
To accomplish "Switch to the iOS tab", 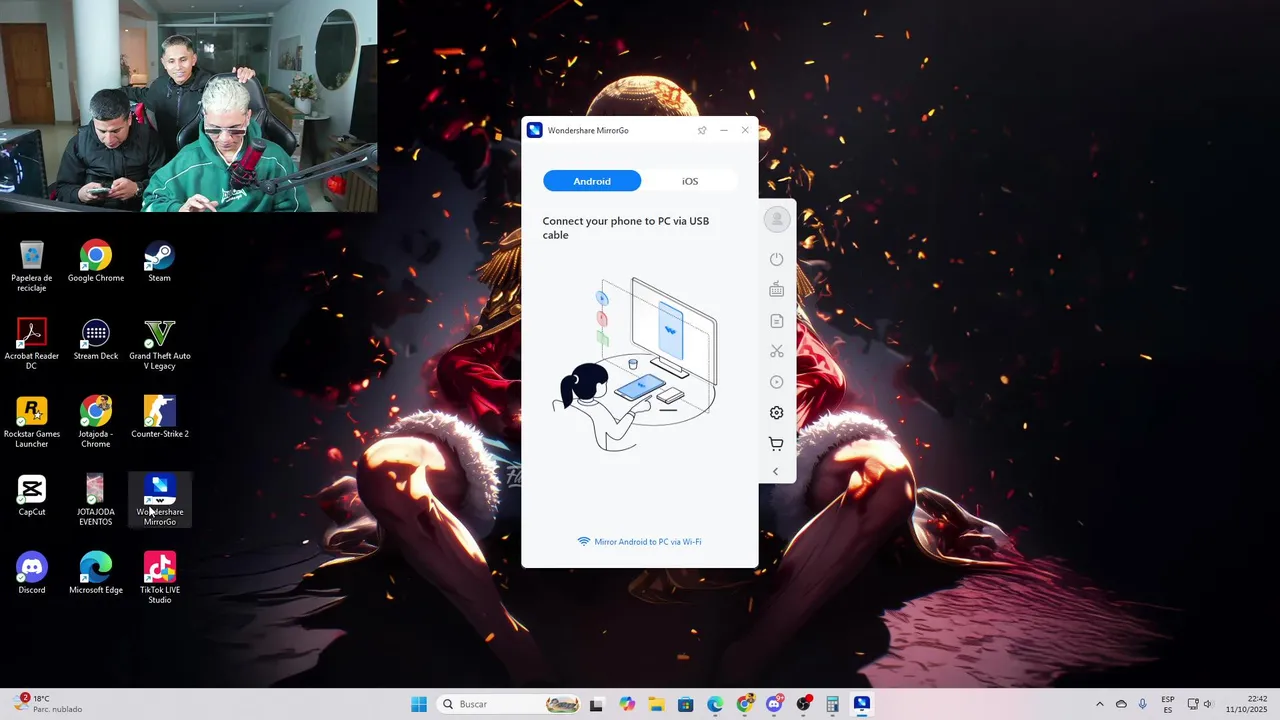I will pyautogui.click(x=690, y=181).
